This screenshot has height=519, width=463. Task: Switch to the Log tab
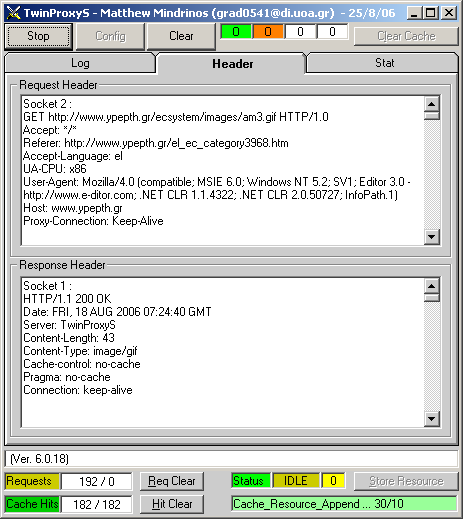tap(80, 63)
